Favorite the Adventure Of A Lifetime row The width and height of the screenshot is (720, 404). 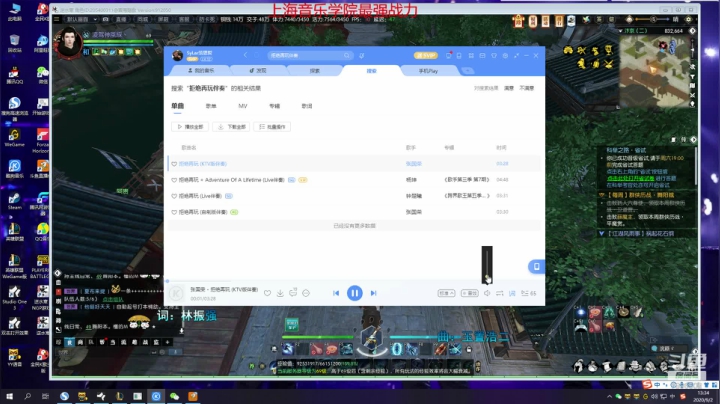tap(174, 180)
